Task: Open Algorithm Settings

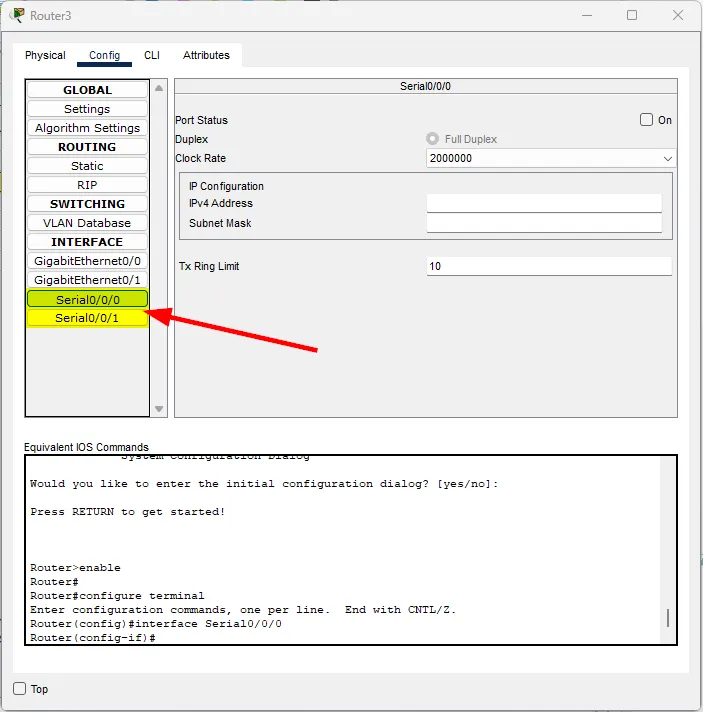Action: point(87,128)
